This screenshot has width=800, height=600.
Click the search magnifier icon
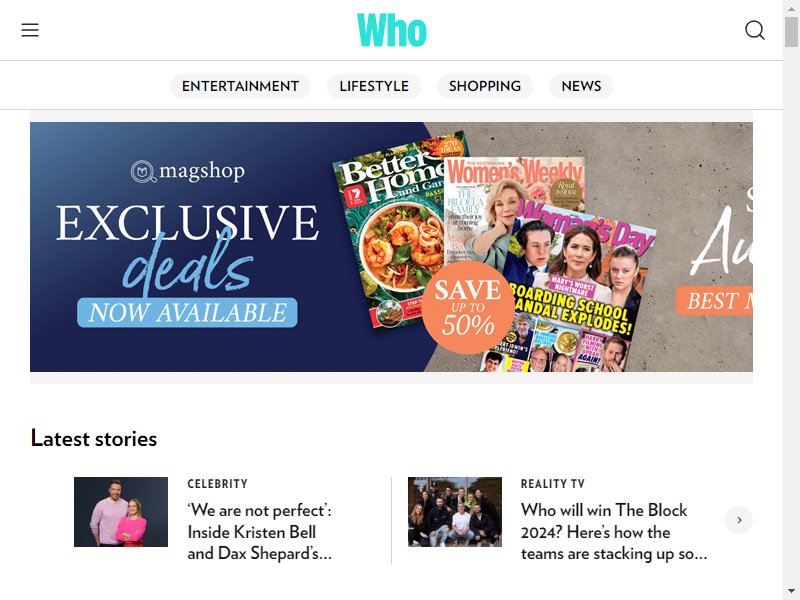[x=755, y=30]
